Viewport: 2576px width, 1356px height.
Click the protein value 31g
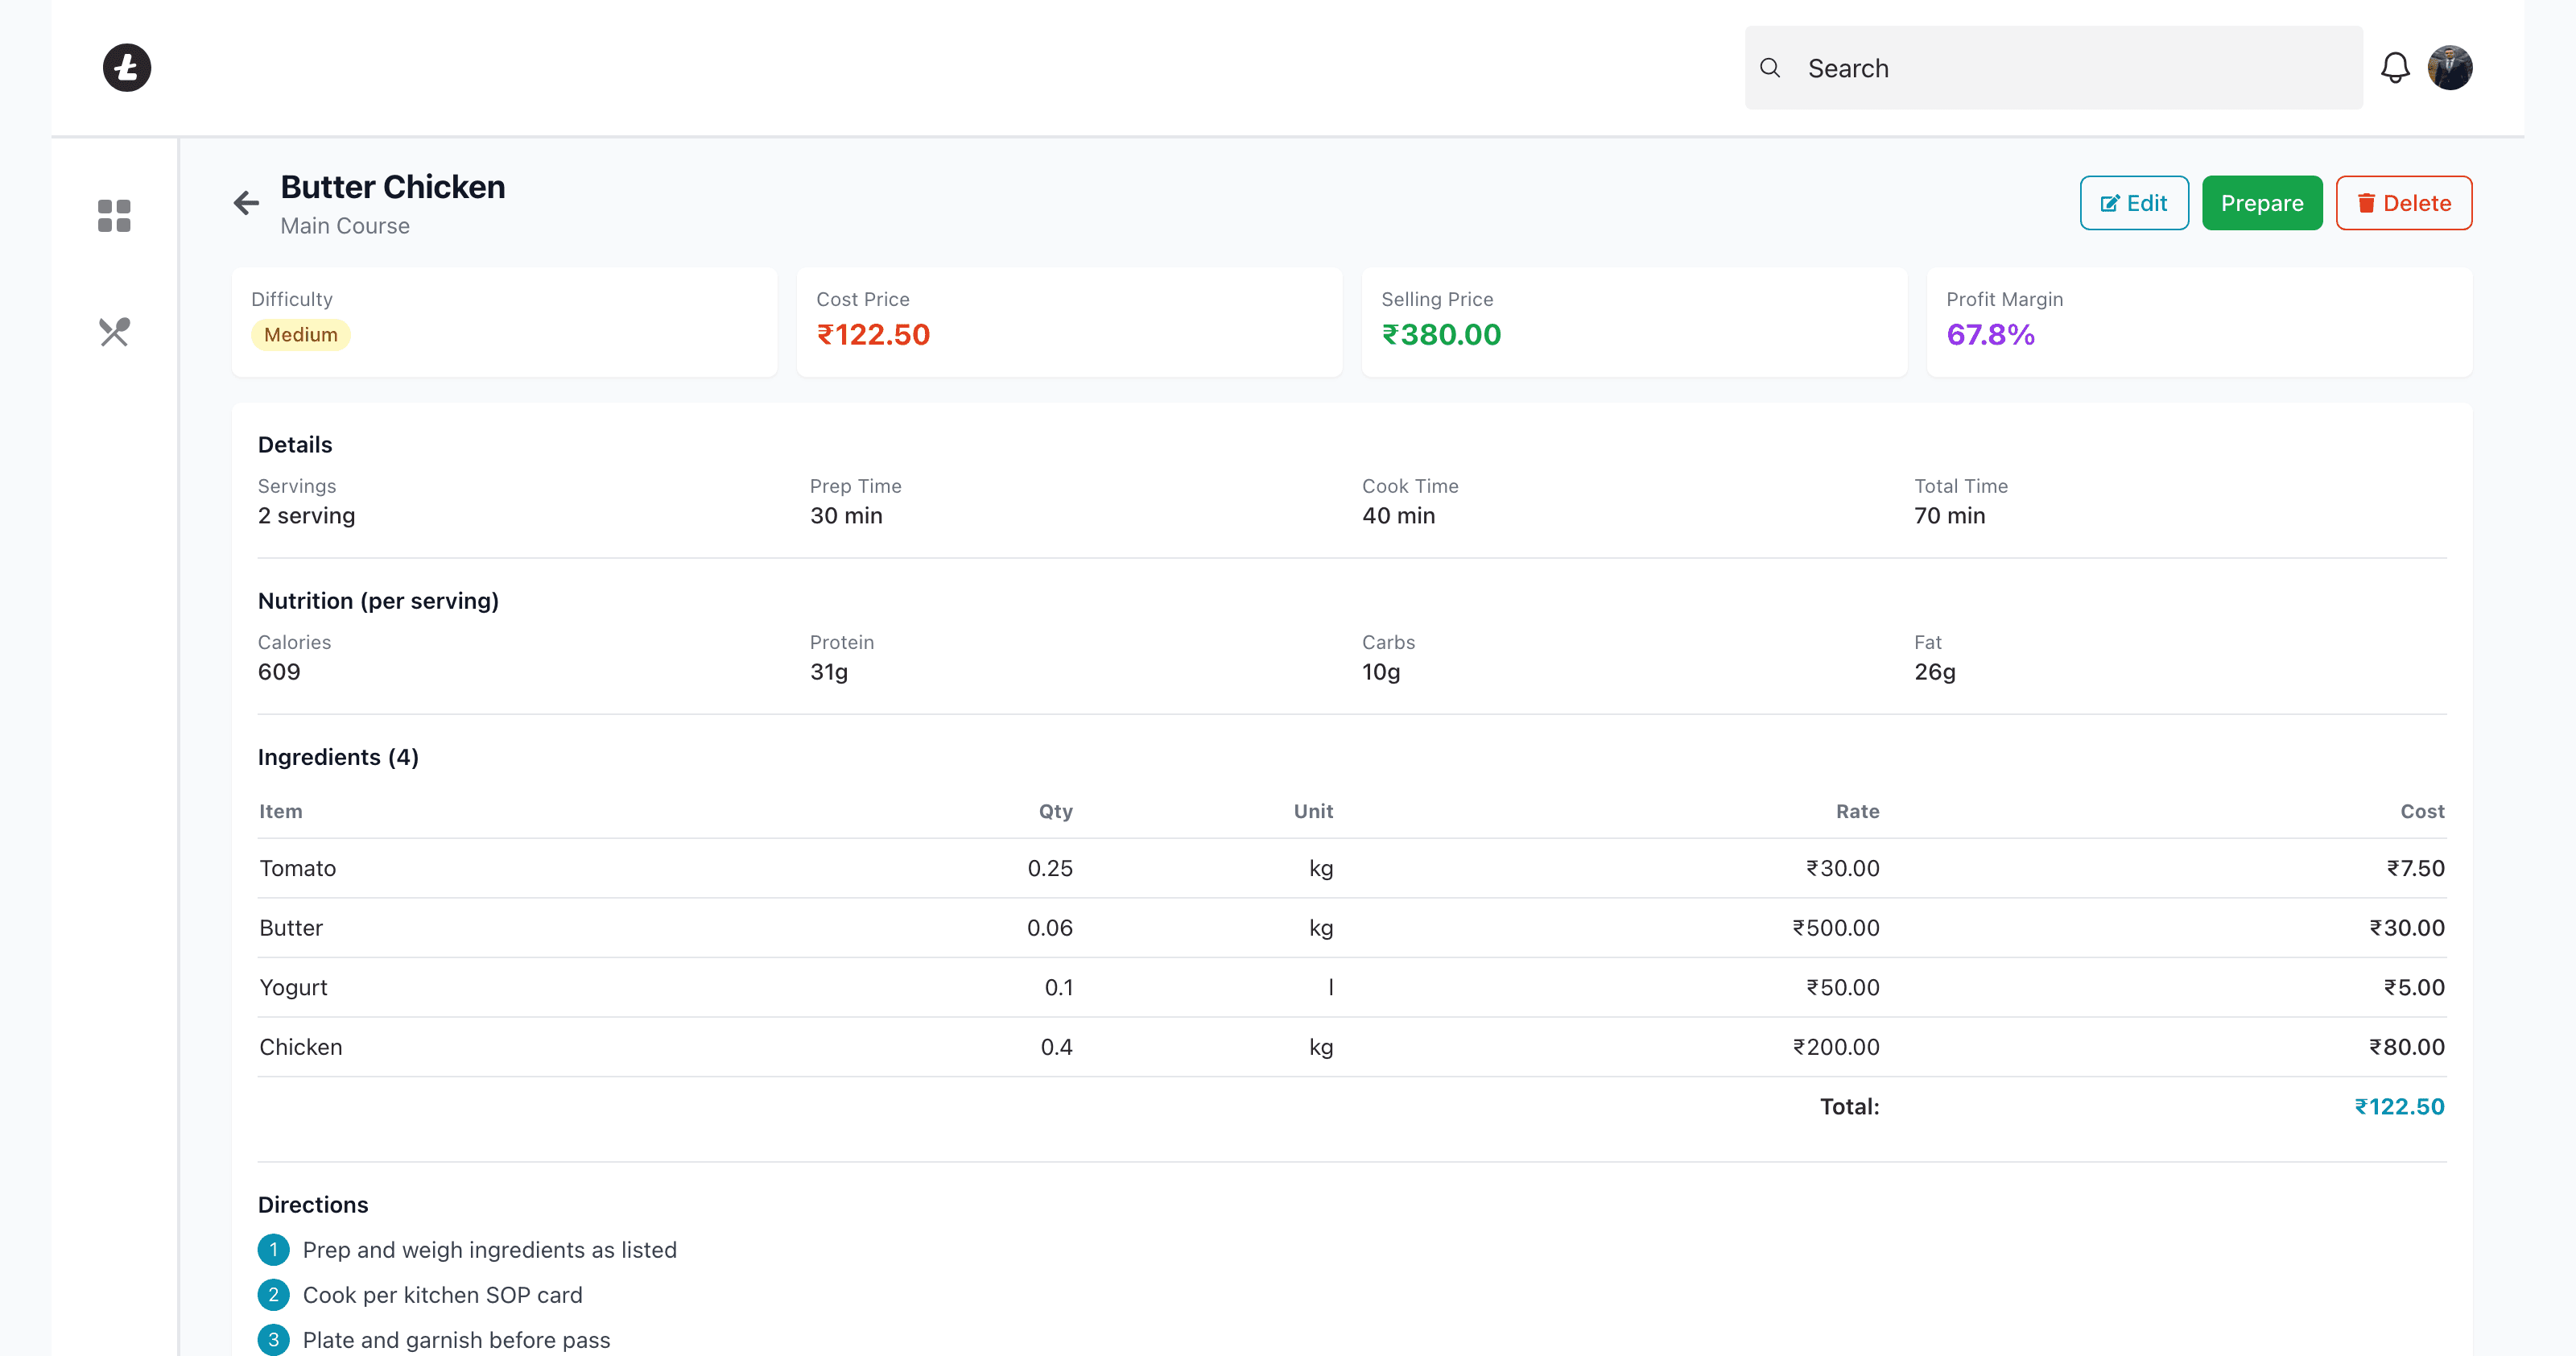(829, 672)
